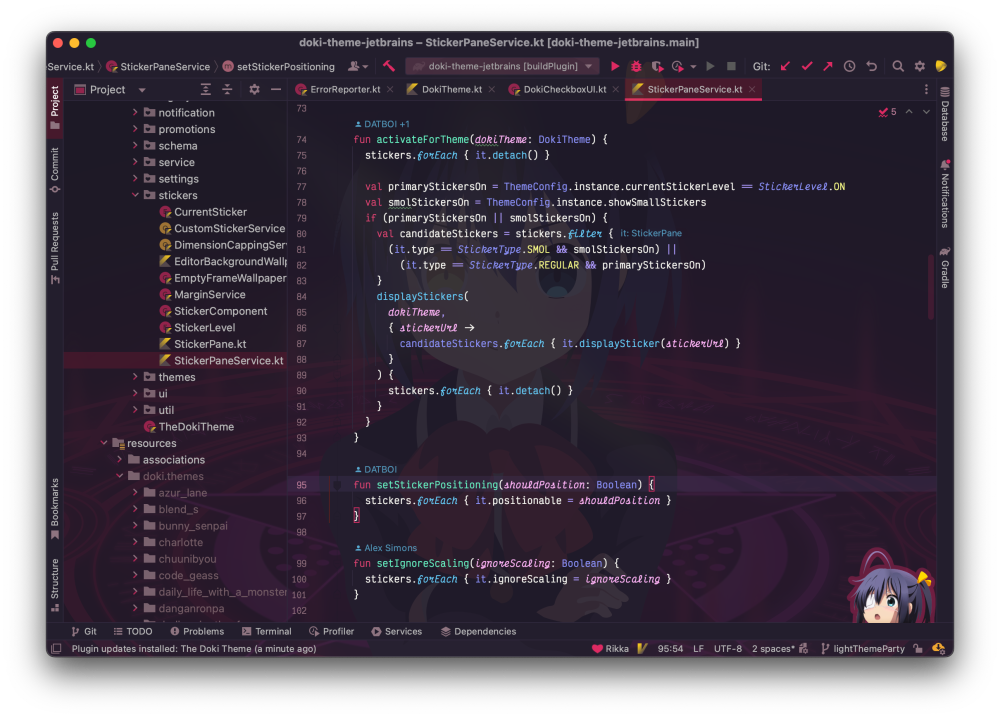Click UTF-8 encoding selector
This screenshot has height=718, width=1000.
728,648
